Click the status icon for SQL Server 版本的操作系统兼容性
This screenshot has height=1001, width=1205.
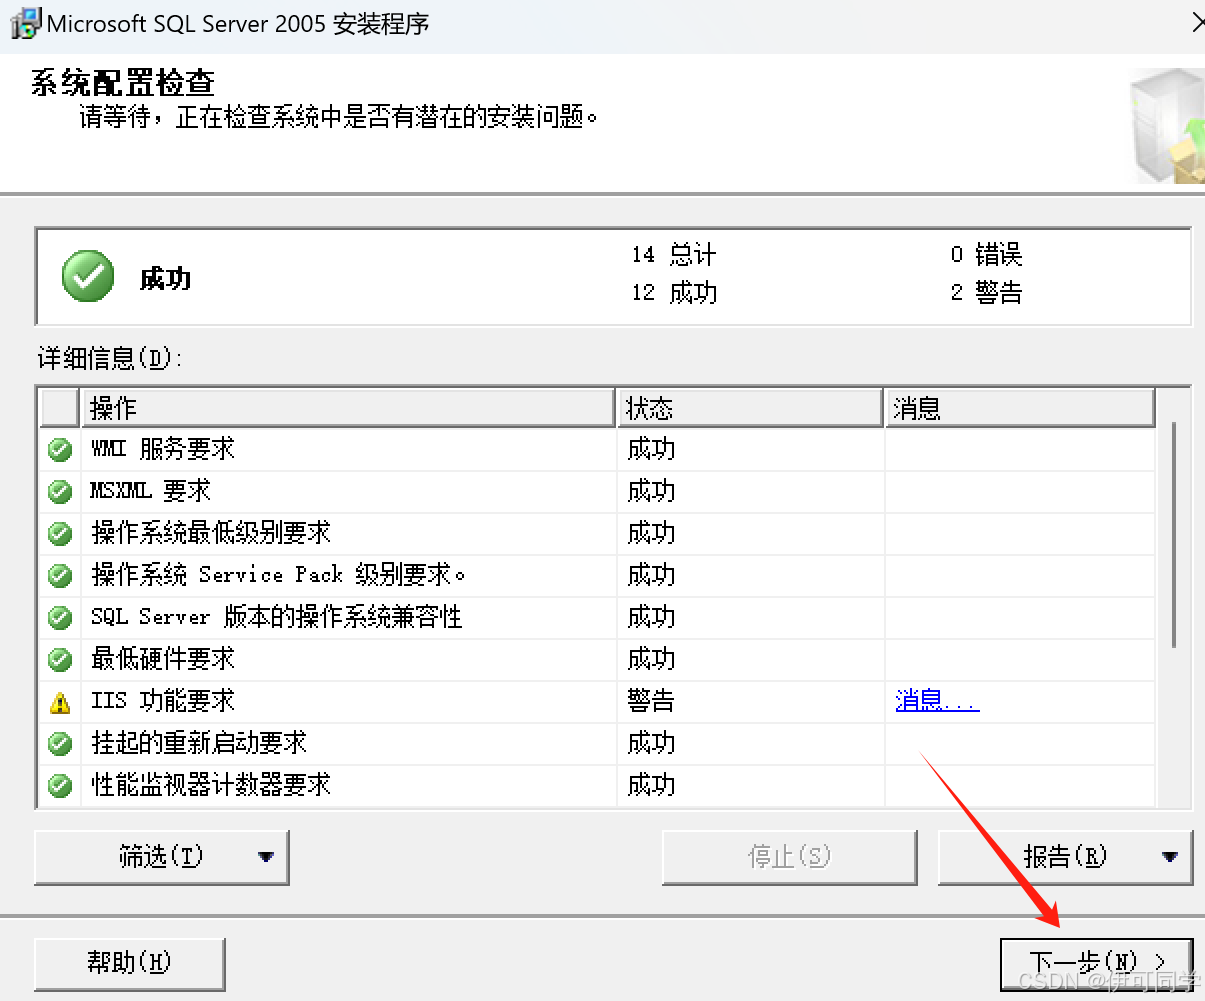pyautogui.click(x=60, y=618)
